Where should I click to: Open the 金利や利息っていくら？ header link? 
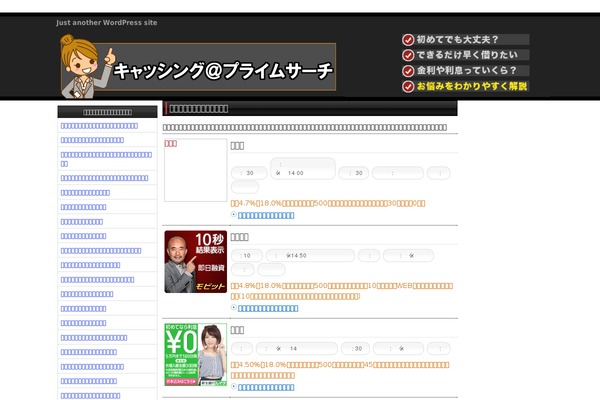pyautogui.click(x=465, y=71)
